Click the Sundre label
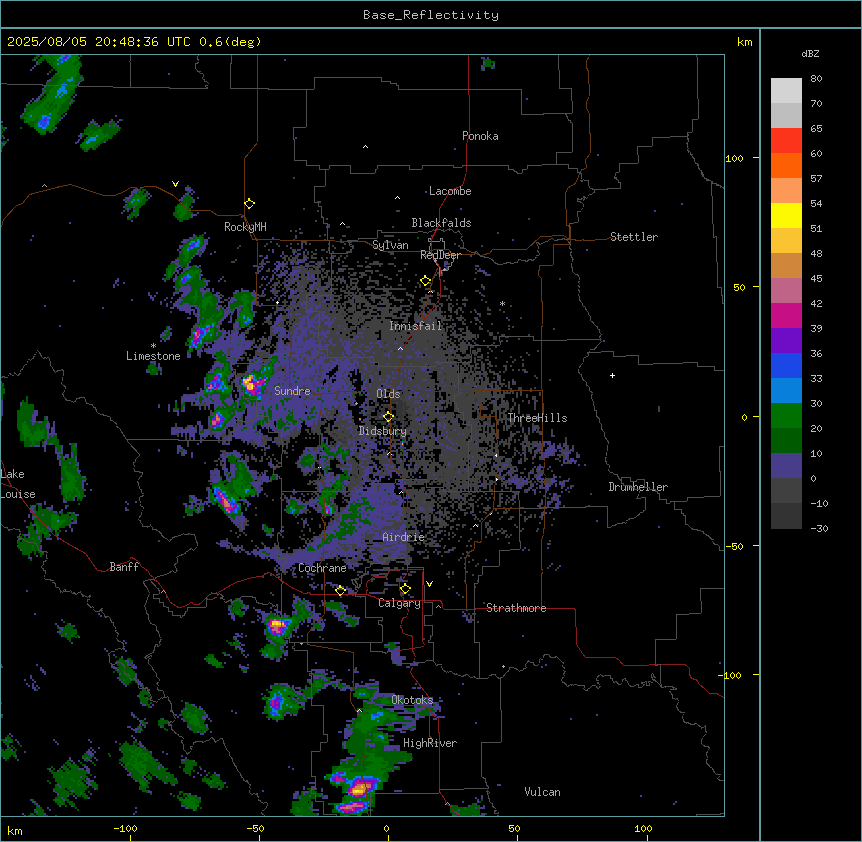 [292, 391]
